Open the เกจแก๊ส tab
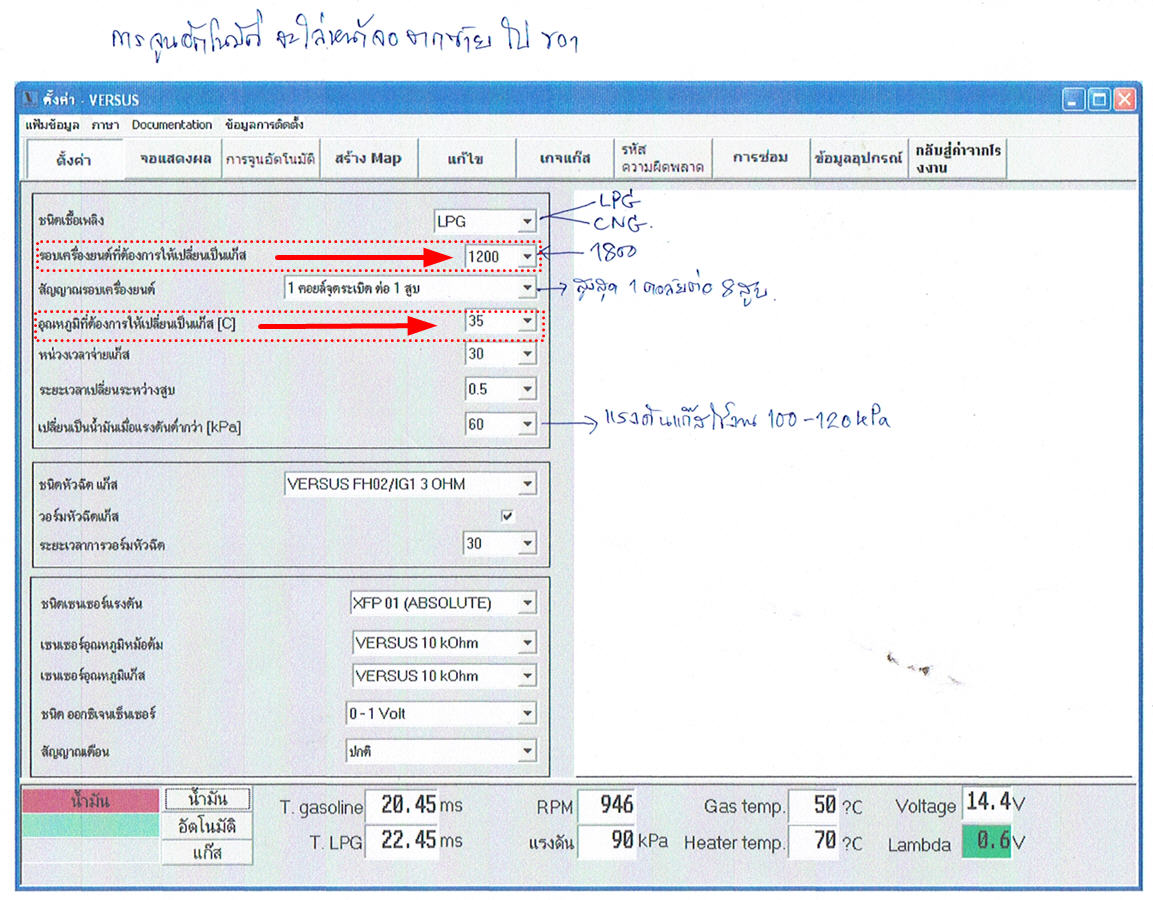This screenshot has width=1153, height=900. [565, 159]
